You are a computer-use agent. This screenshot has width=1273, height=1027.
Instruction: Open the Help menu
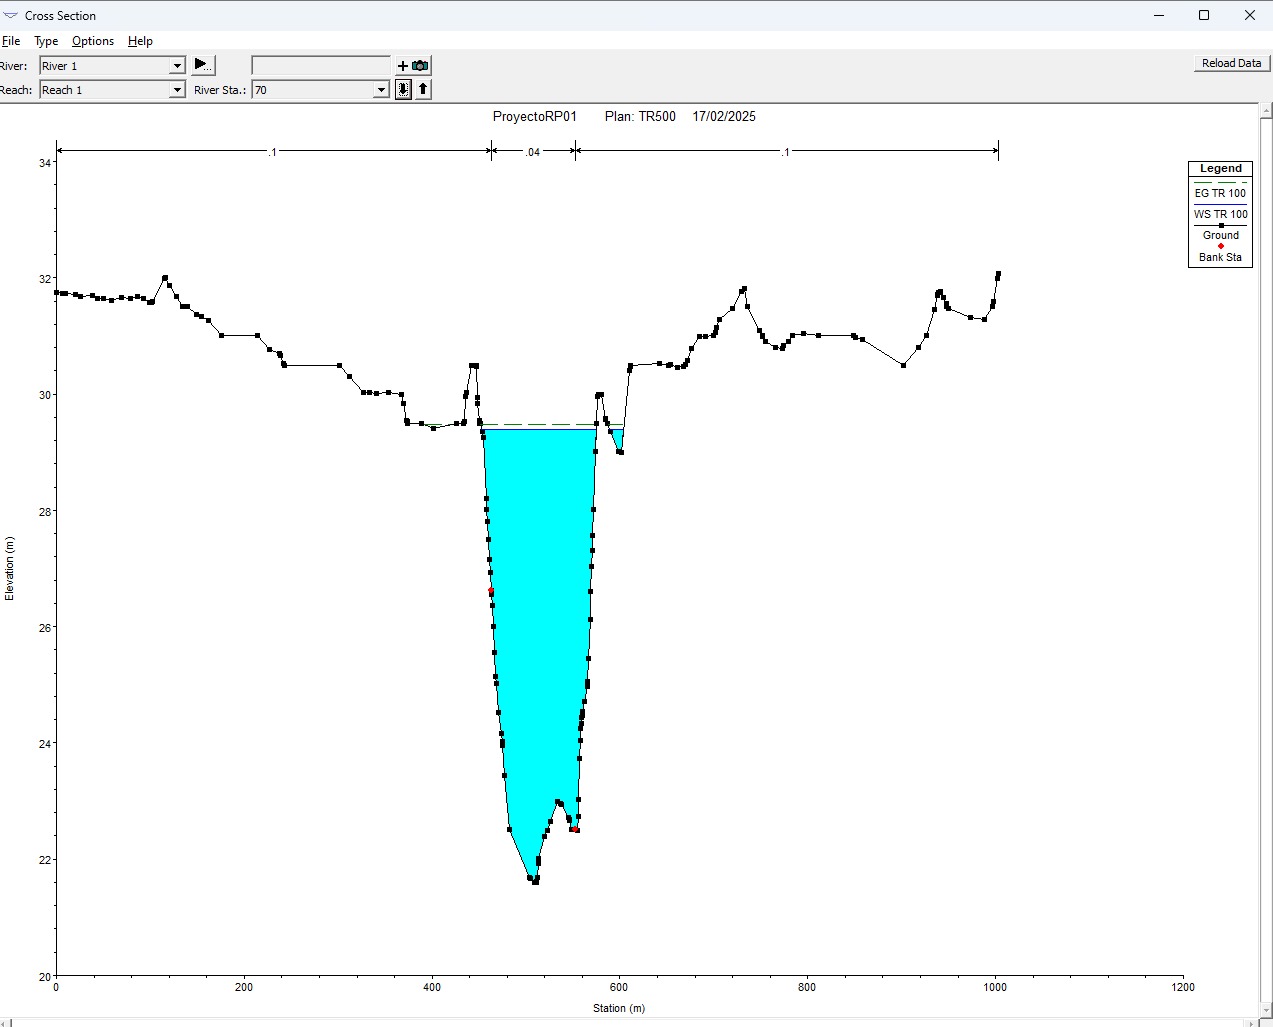click(x=140, y=41)
